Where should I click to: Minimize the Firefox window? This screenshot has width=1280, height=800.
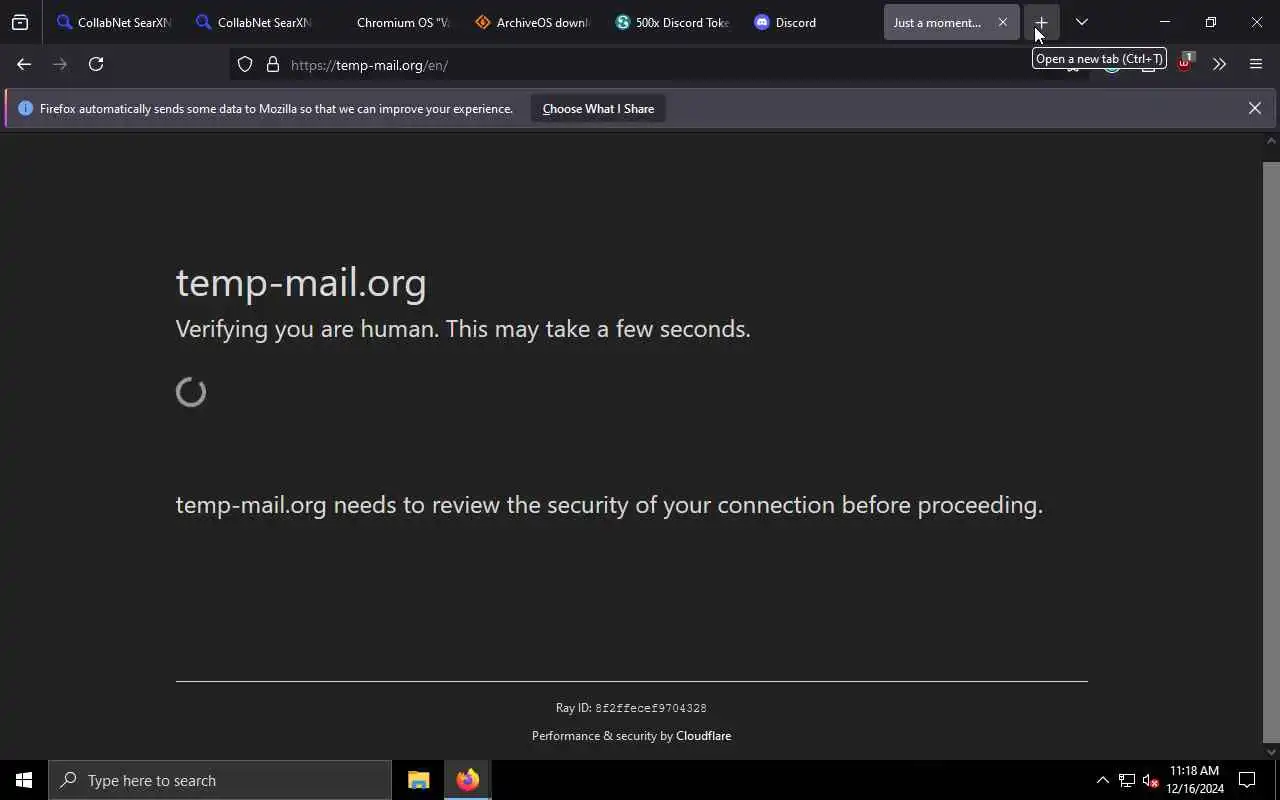(1164, 22)
